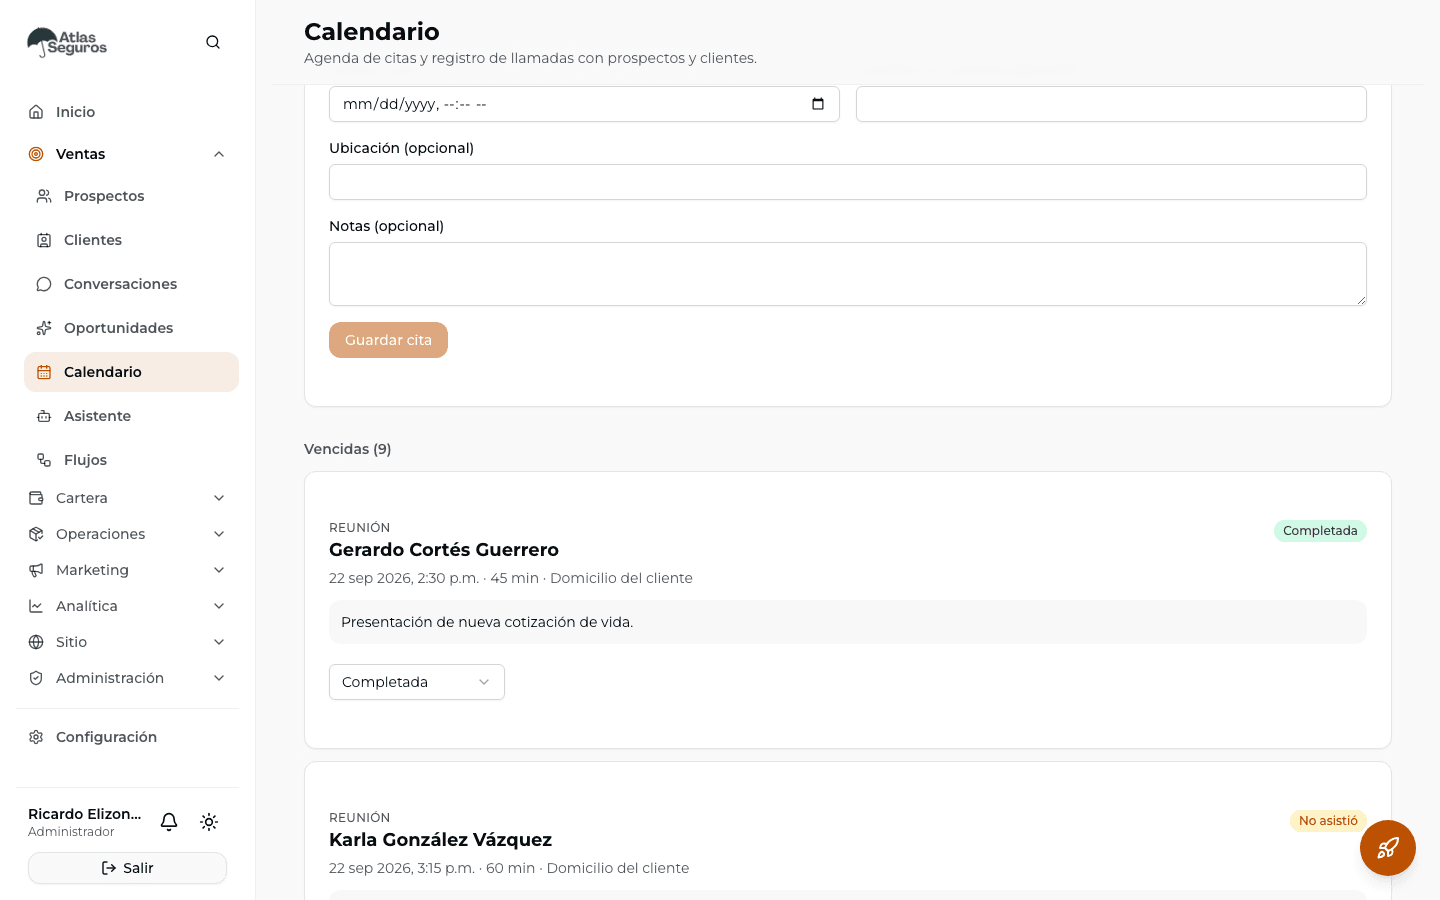Click the Cartera wallet icon

tap(36, 498)
